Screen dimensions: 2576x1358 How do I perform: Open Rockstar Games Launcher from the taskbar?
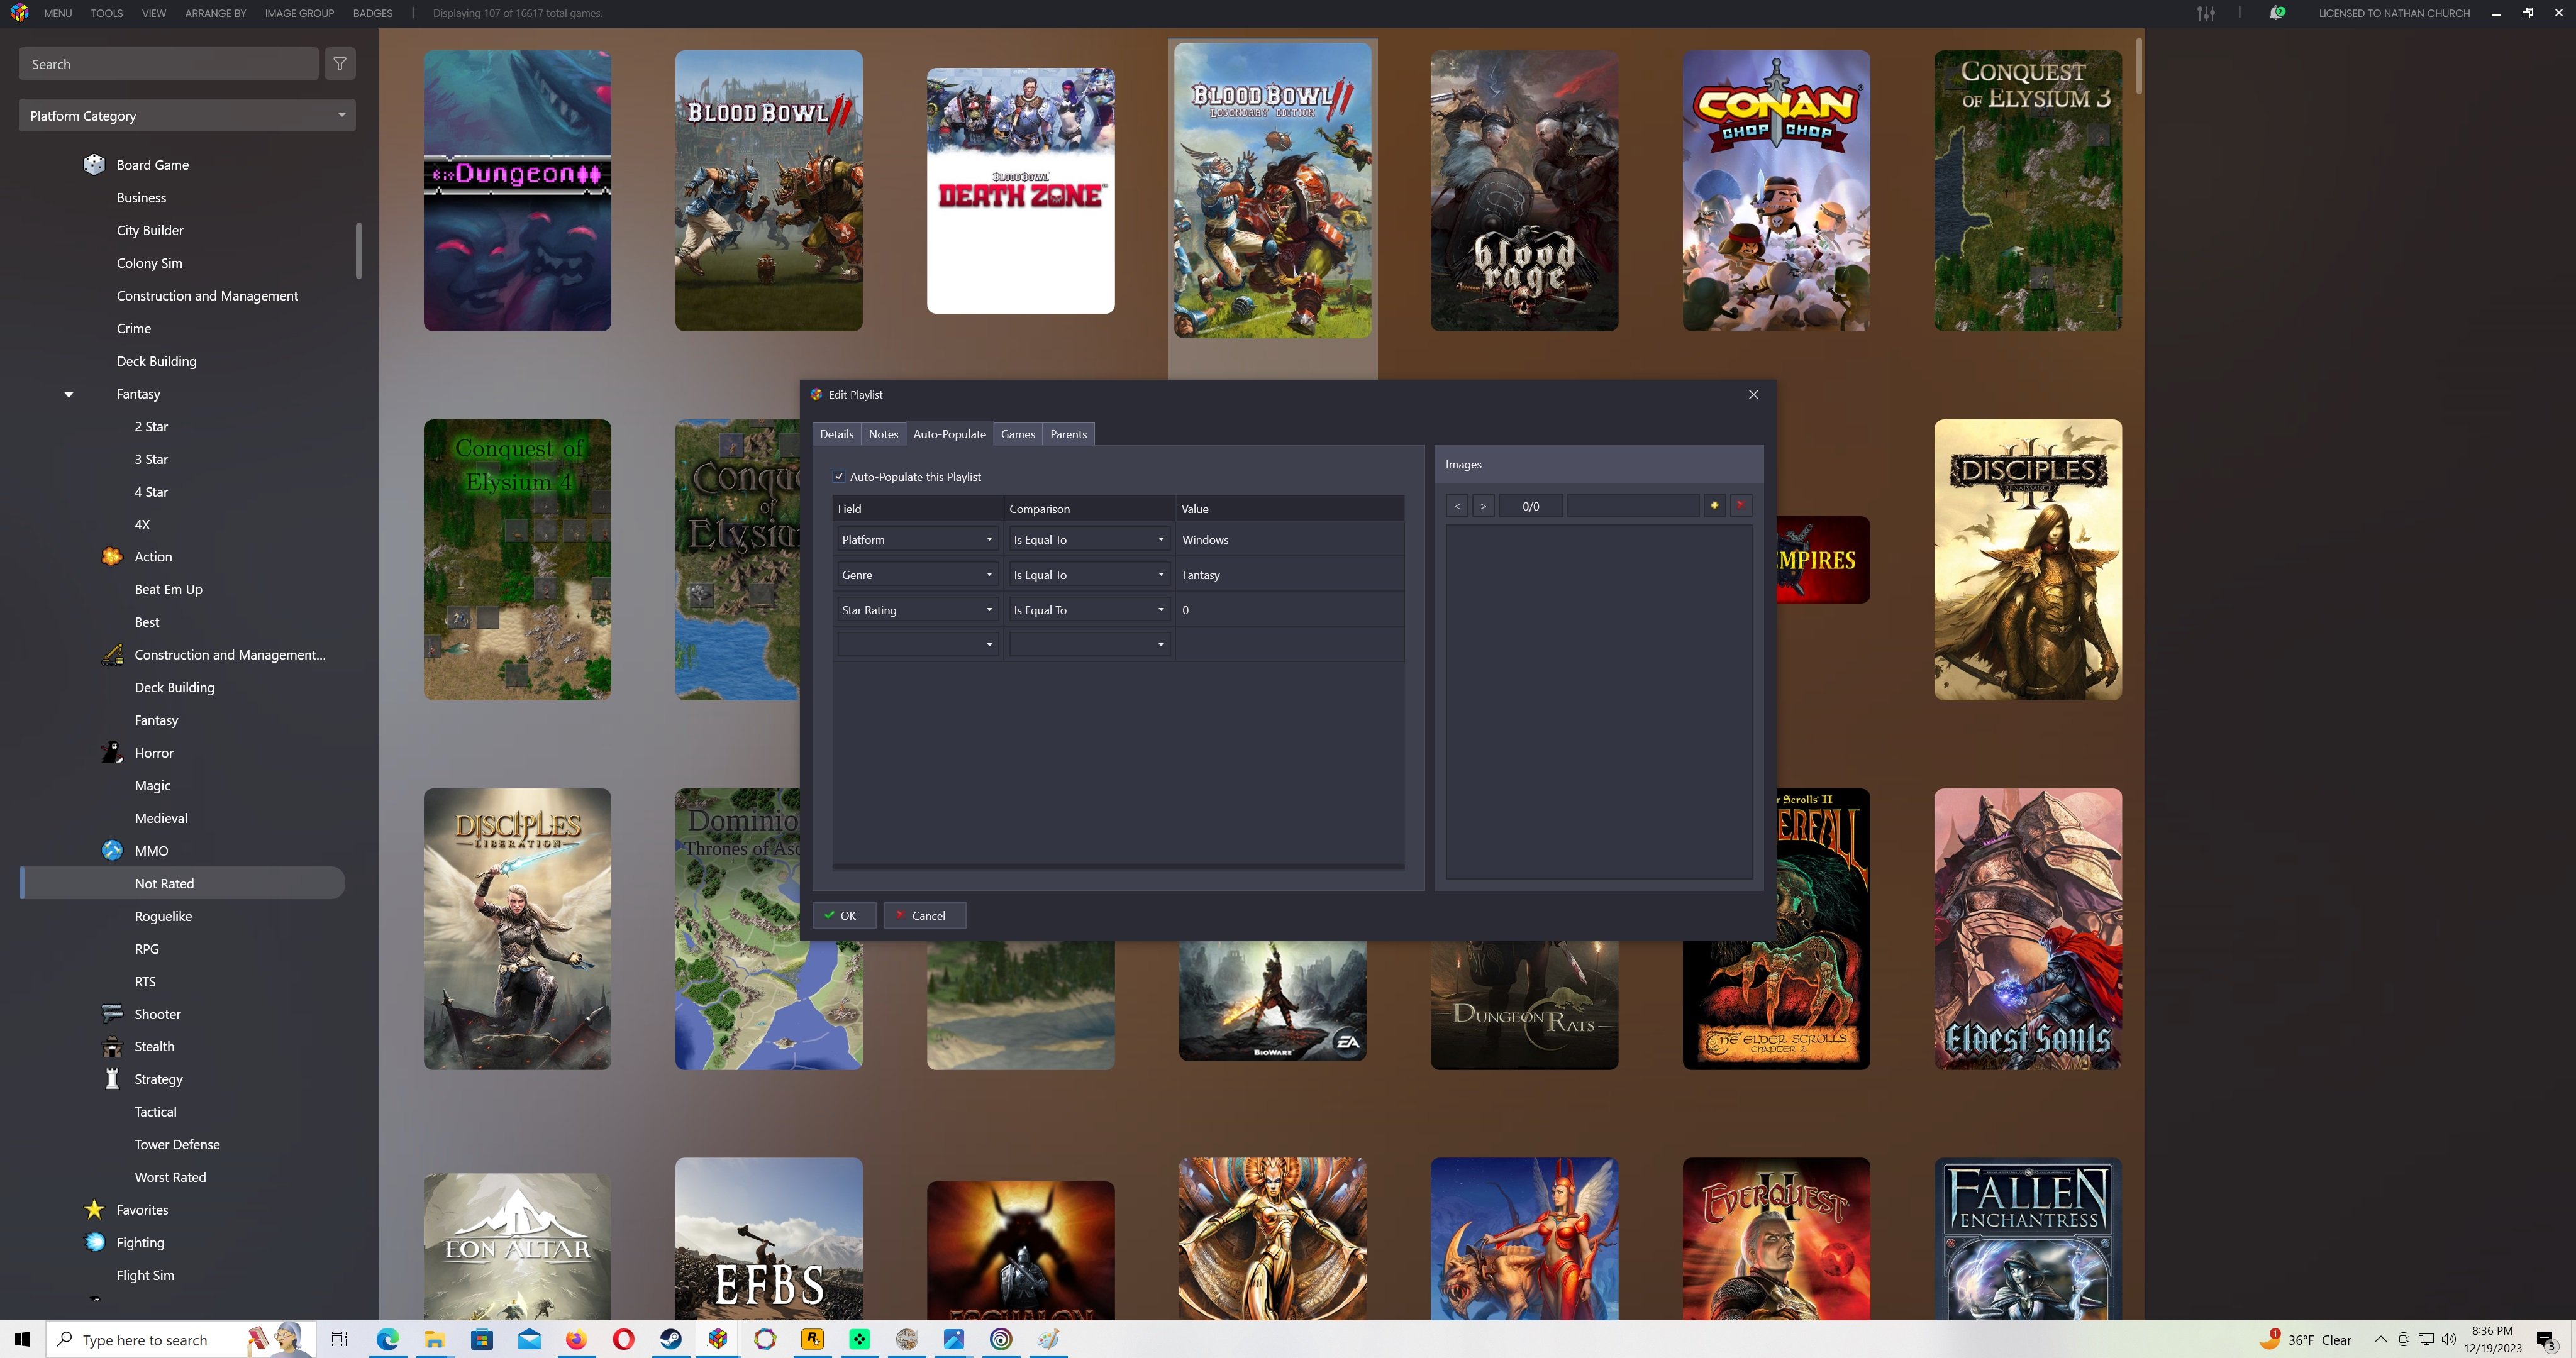click(x=812, y=1339)
